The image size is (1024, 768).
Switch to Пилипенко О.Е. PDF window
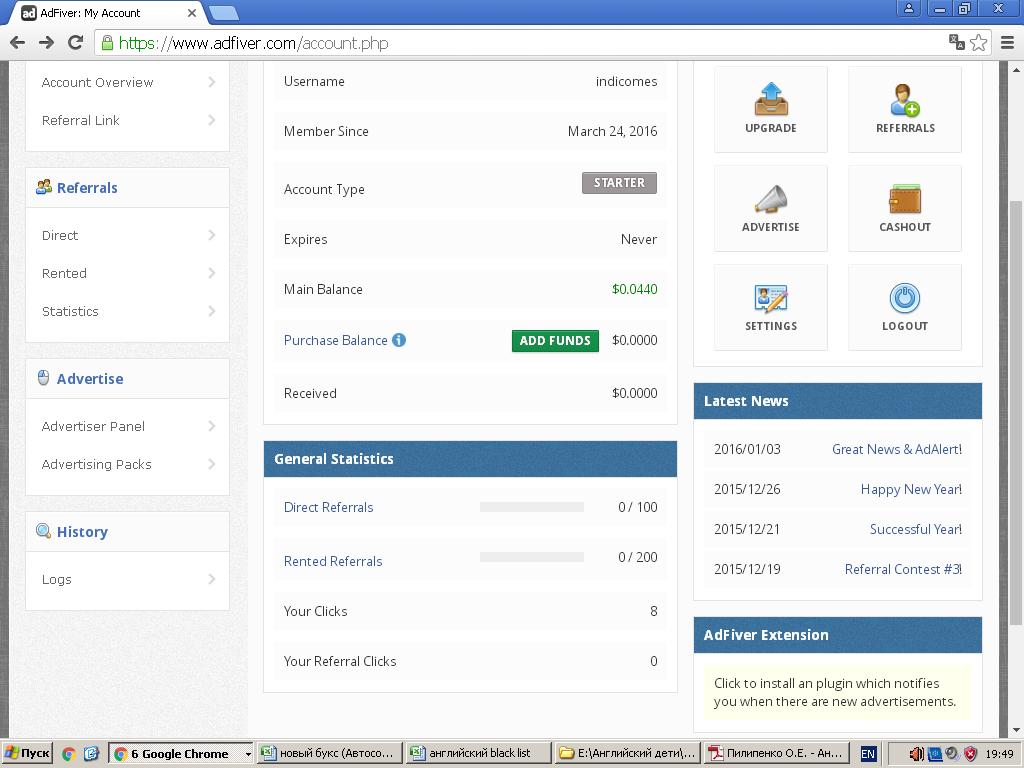[x=776, y=754]
